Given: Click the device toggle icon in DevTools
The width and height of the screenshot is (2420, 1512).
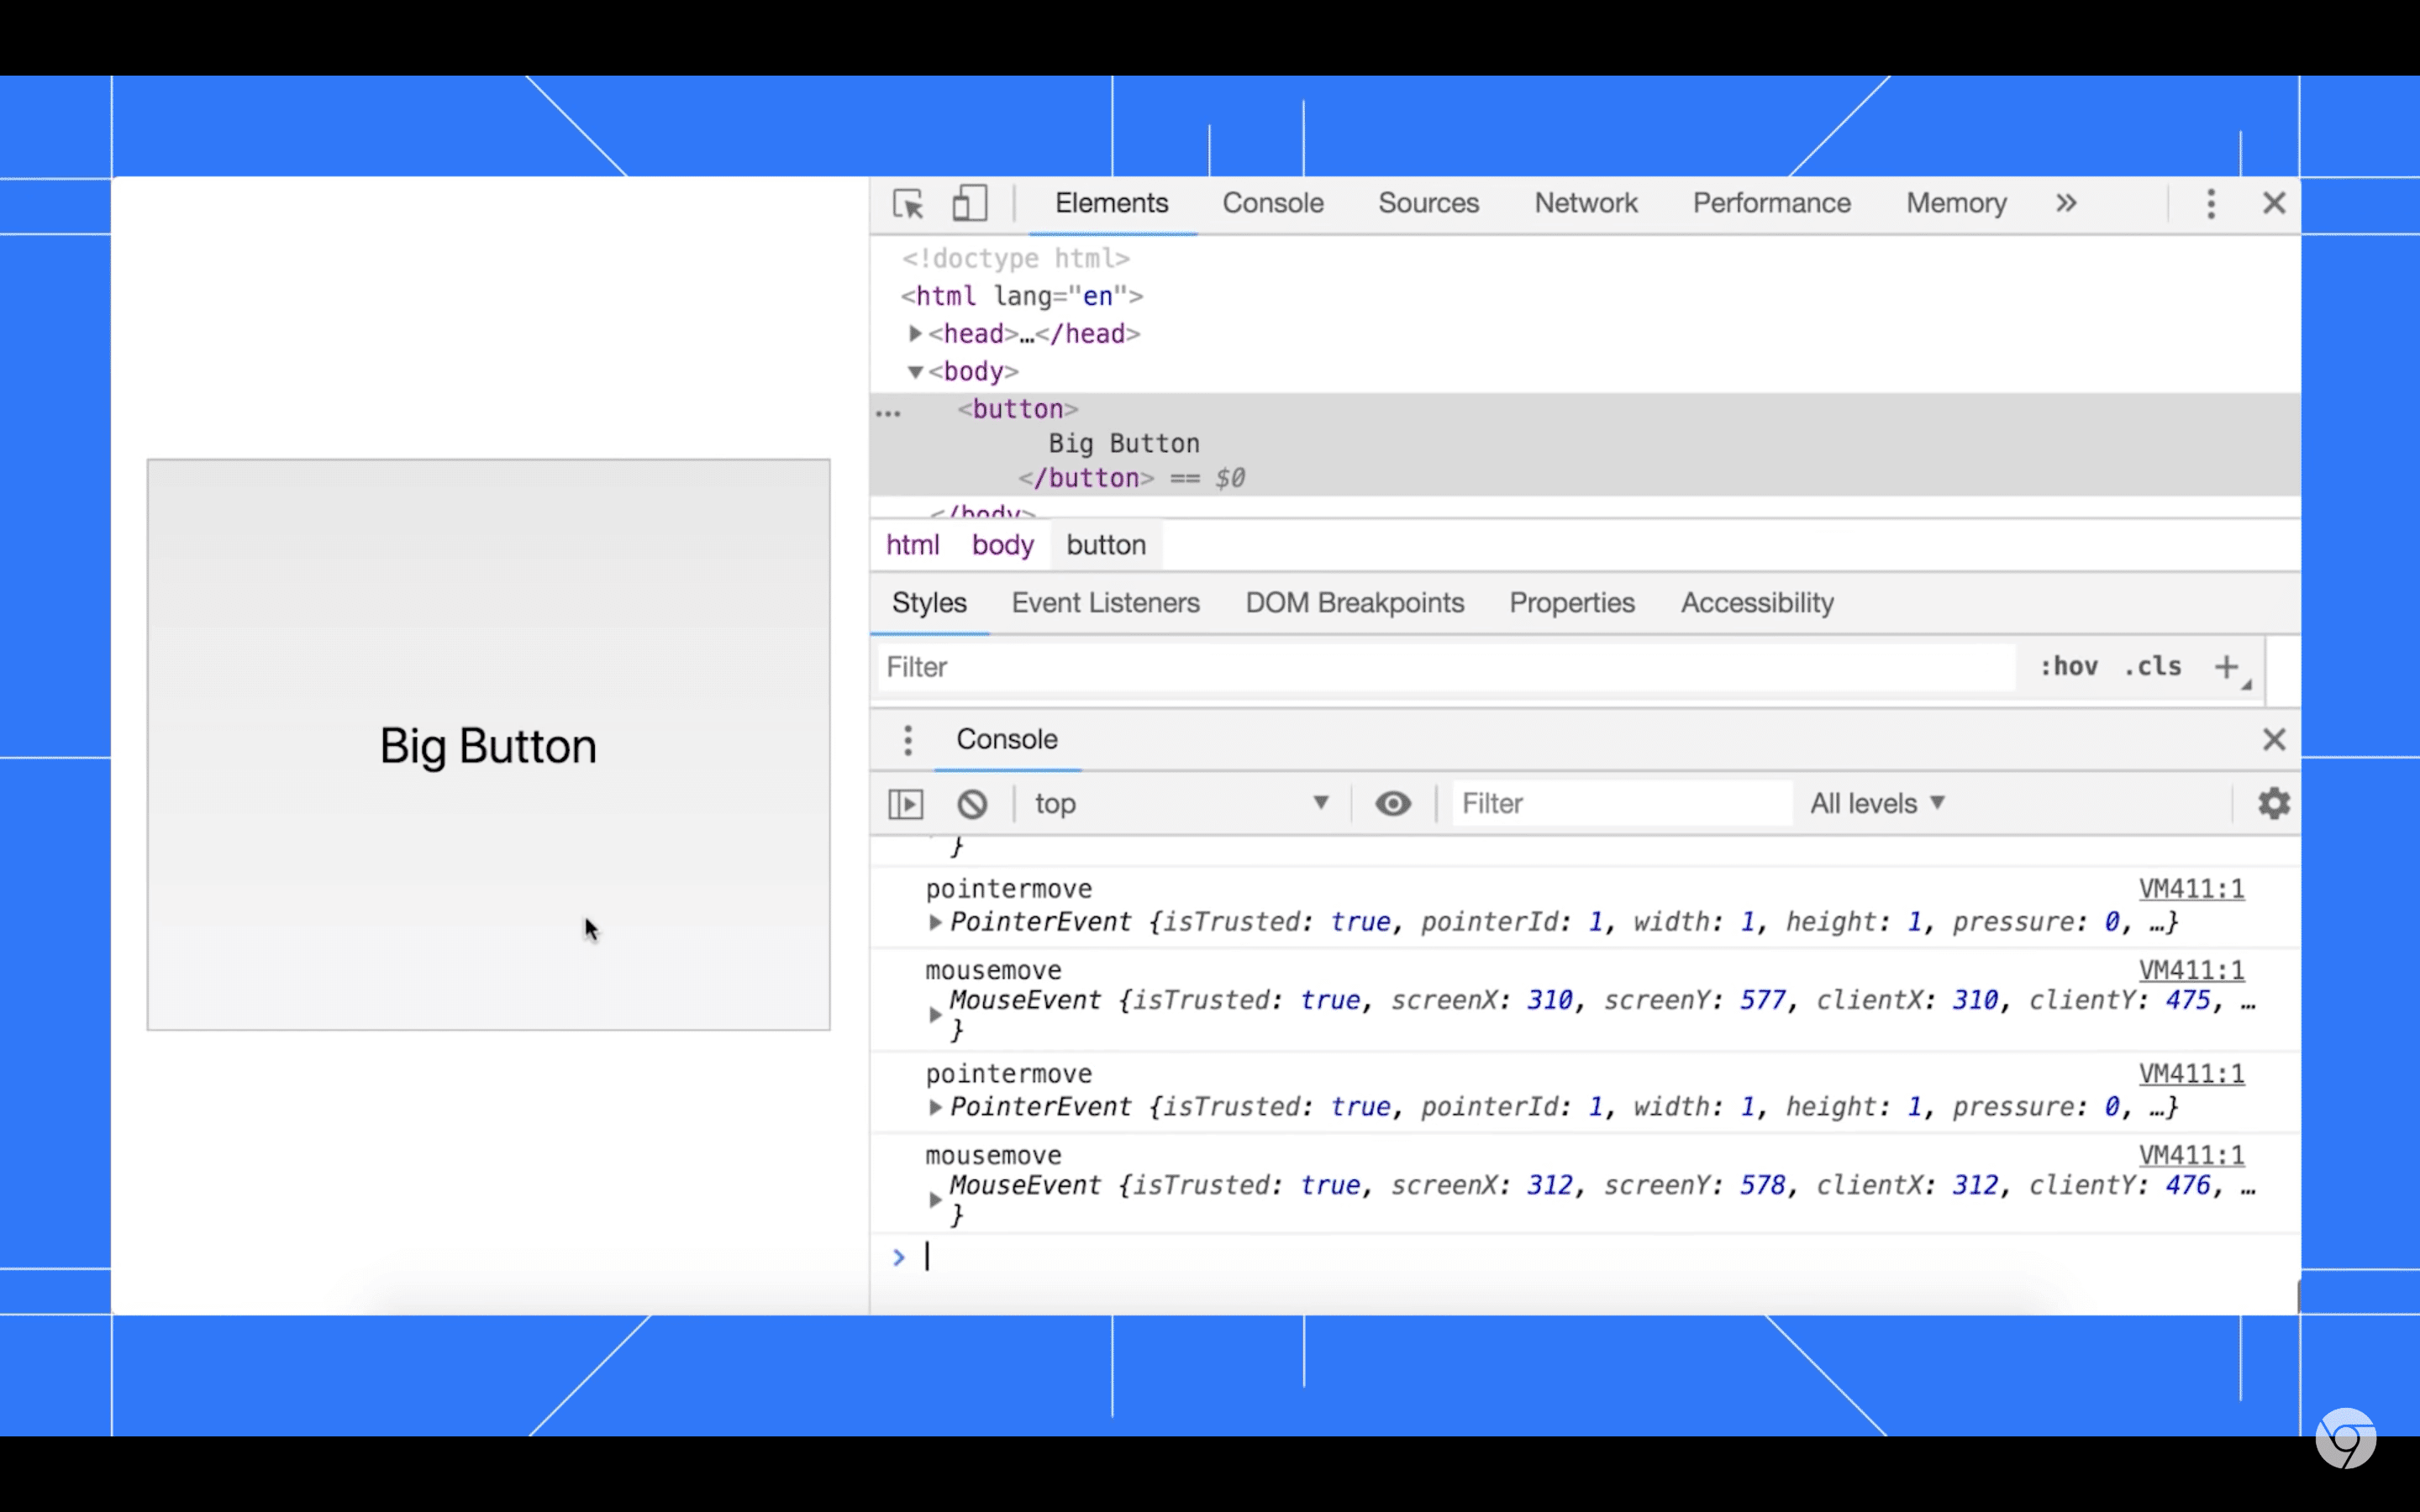Looking at the screenshot, I should tap(971, 204).
